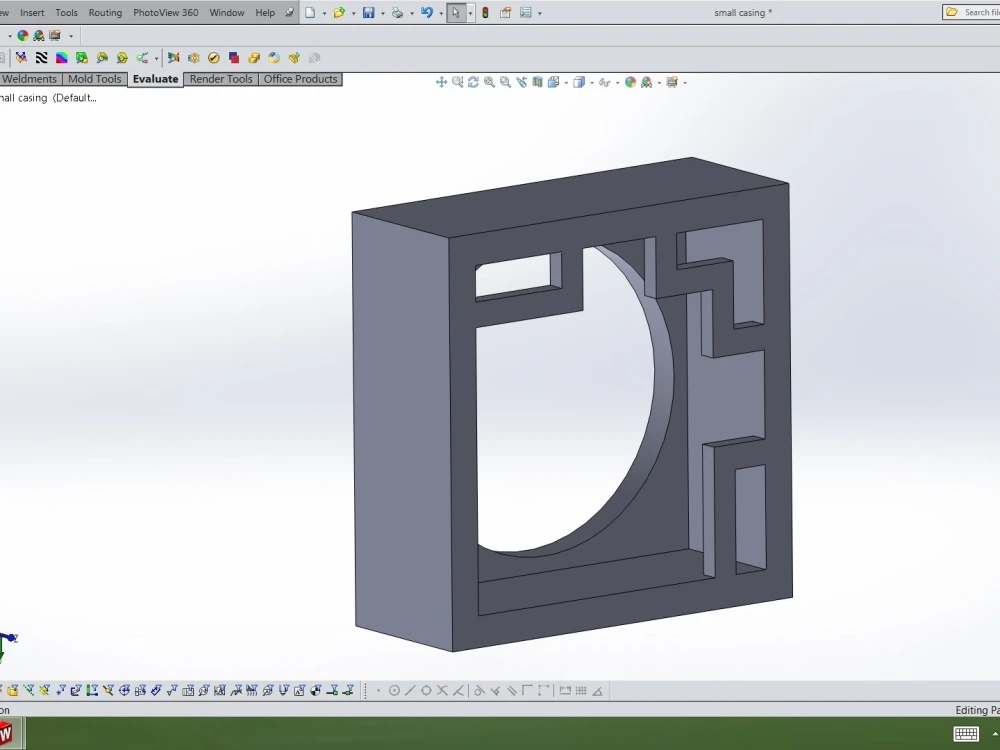Viewport: 1000px width, 750px height.
Task: Click the Display Style cube icon
Action: [578, 82]
